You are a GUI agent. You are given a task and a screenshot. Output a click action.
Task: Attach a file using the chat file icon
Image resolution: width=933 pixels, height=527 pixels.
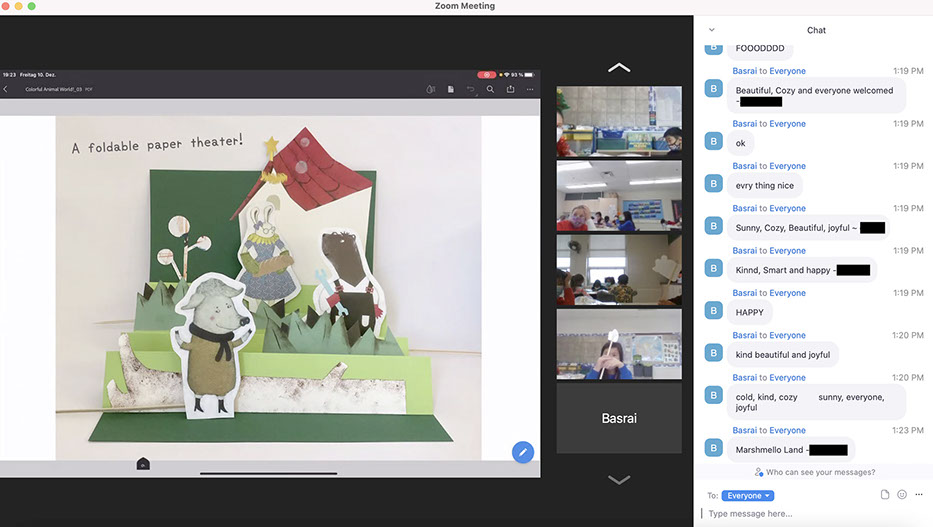point(885,495)
